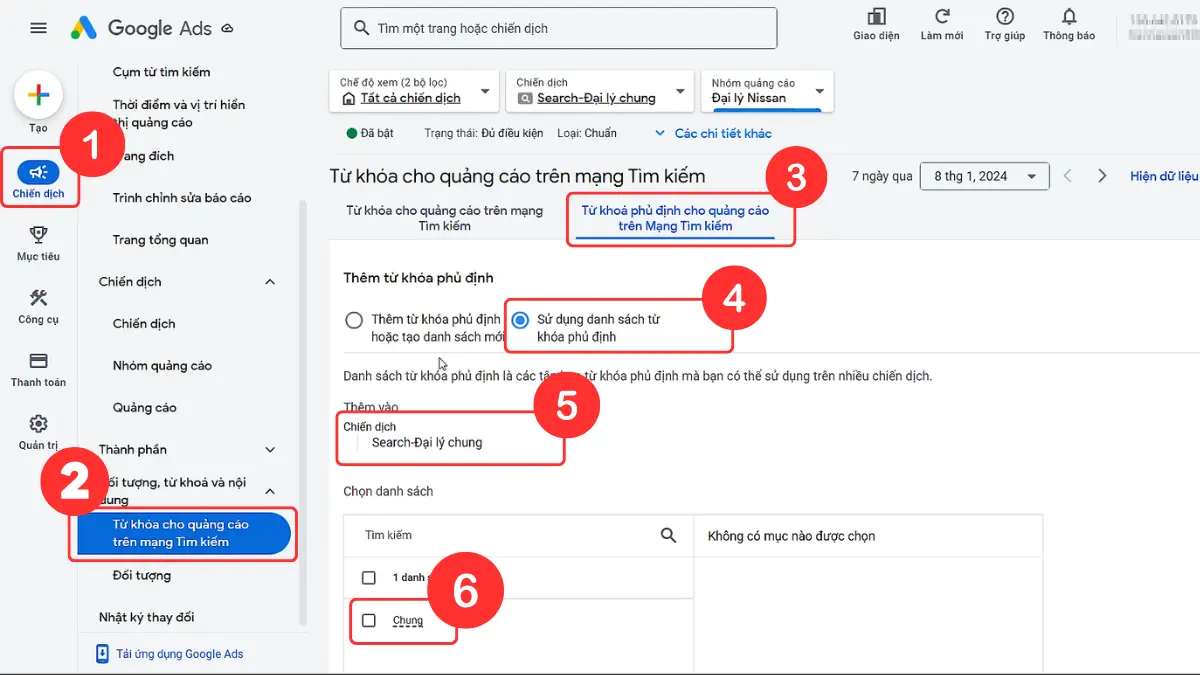This screenshot has width=1200, height=675.
Task: Collapse the Chiến dịch sidebar section
Action: [269, 282]
